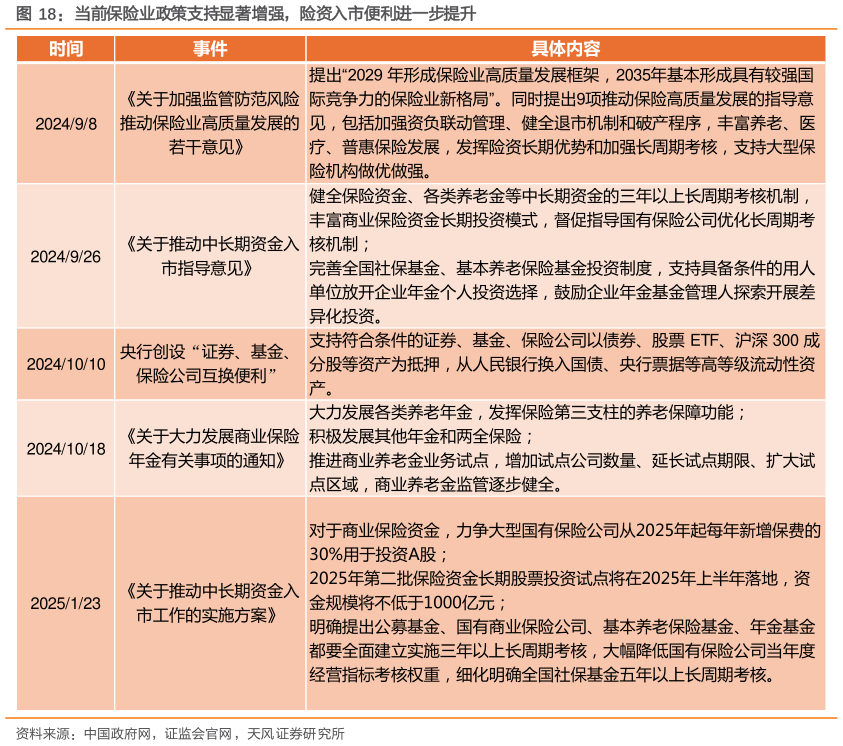The width and height of the screenshot is (843, 746).
Task: Click event '关于推动中长期资金入市指导意见'
Action: (210, 256)
